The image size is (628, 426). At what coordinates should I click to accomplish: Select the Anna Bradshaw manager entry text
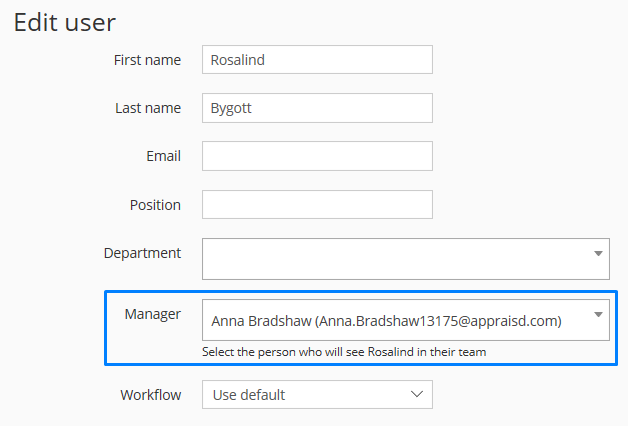coord(386,321)
